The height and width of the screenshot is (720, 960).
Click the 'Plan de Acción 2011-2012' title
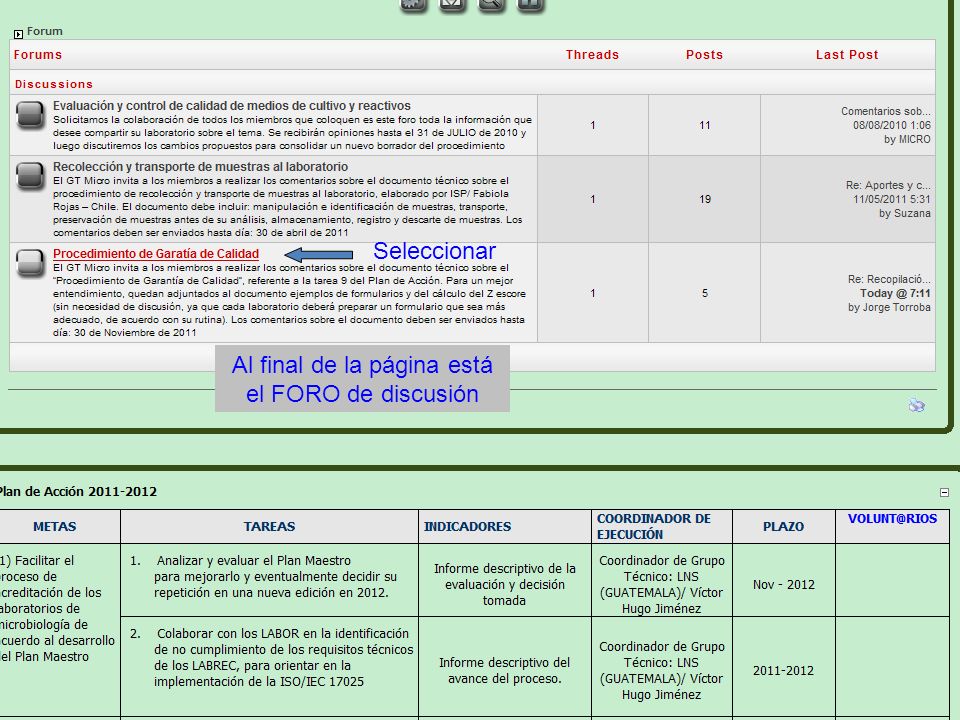click(x=78, y=492)
